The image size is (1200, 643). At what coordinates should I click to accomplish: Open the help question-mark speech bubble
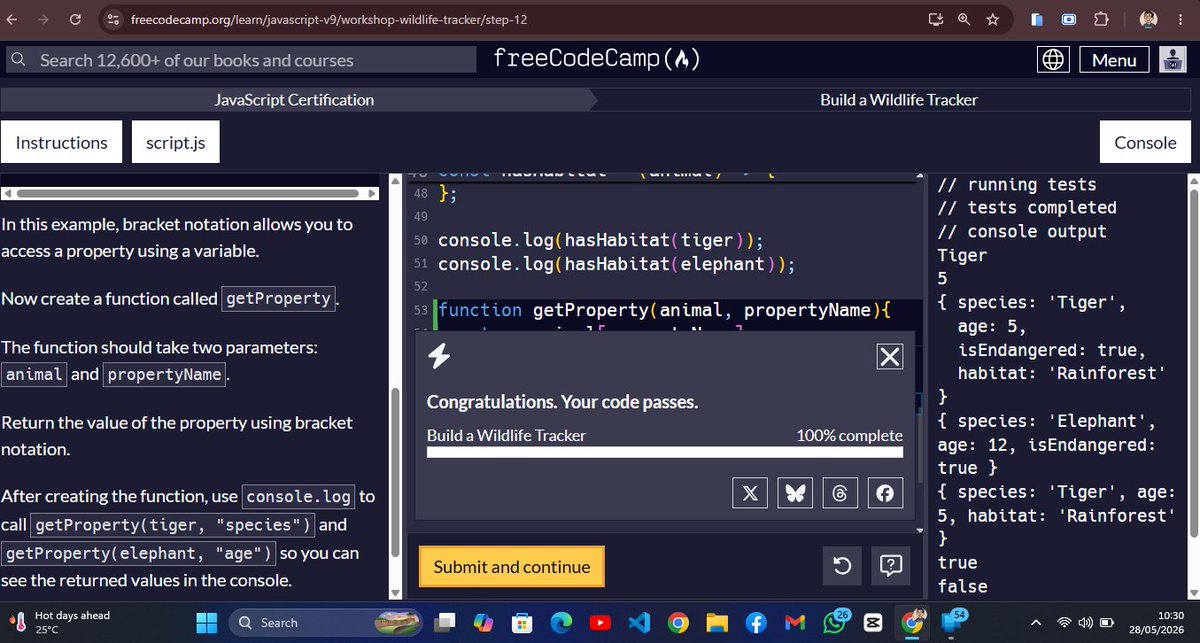click(890, 567)
